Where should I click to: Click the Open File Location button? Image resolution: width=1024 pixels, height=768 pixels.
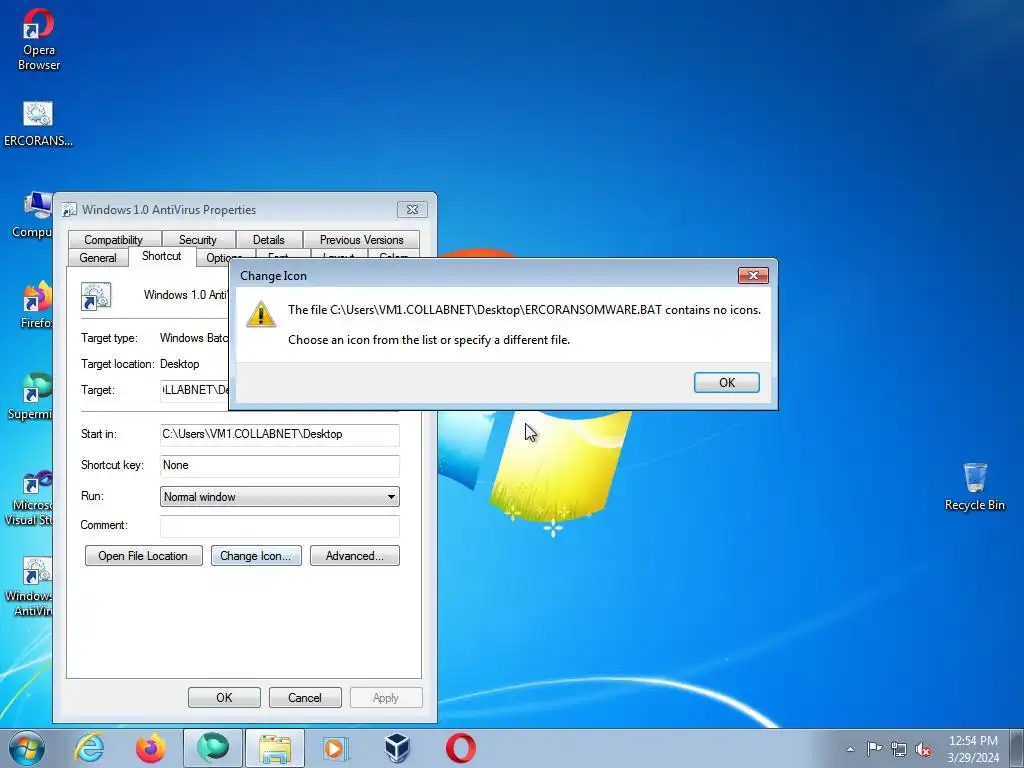(144, 556)
